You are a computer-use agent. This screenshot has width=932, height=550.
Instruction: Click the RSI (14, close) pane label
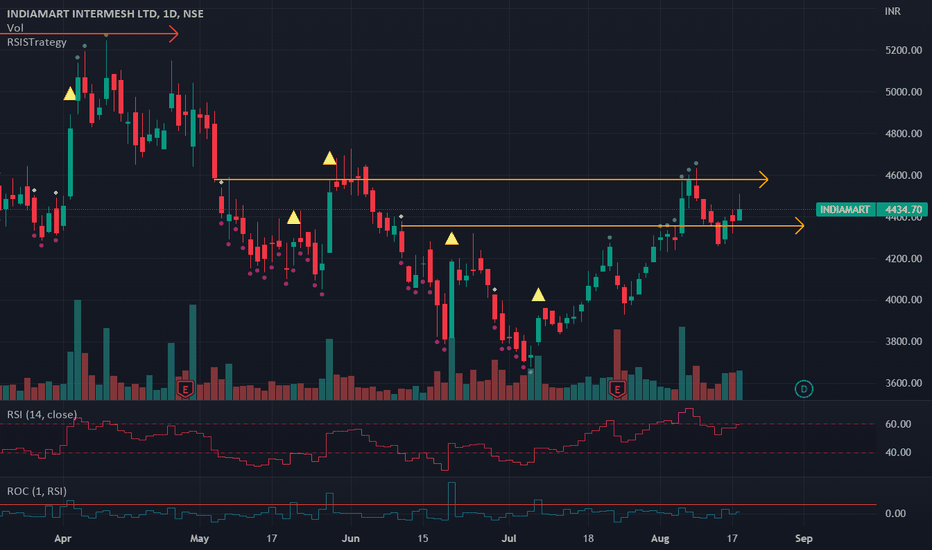[42, 414]
